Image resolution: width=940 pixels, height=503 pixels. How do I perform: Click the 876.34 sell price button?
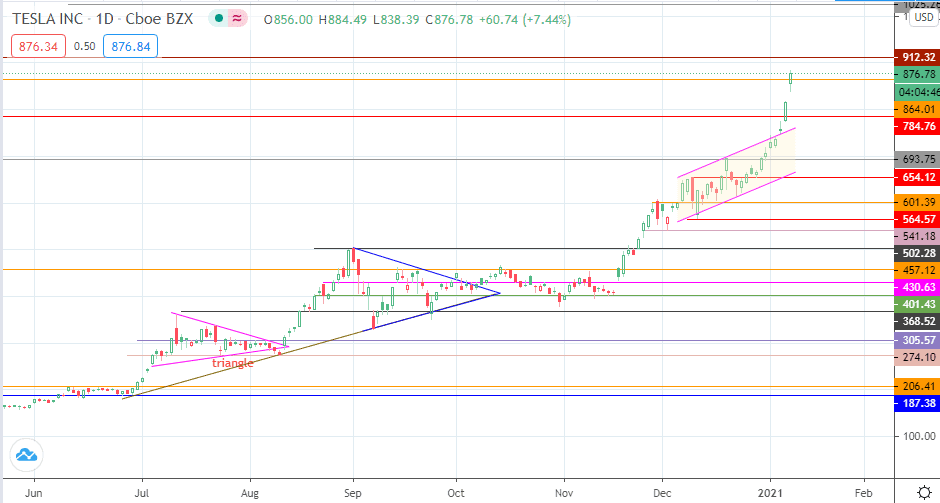pos(38,46)
